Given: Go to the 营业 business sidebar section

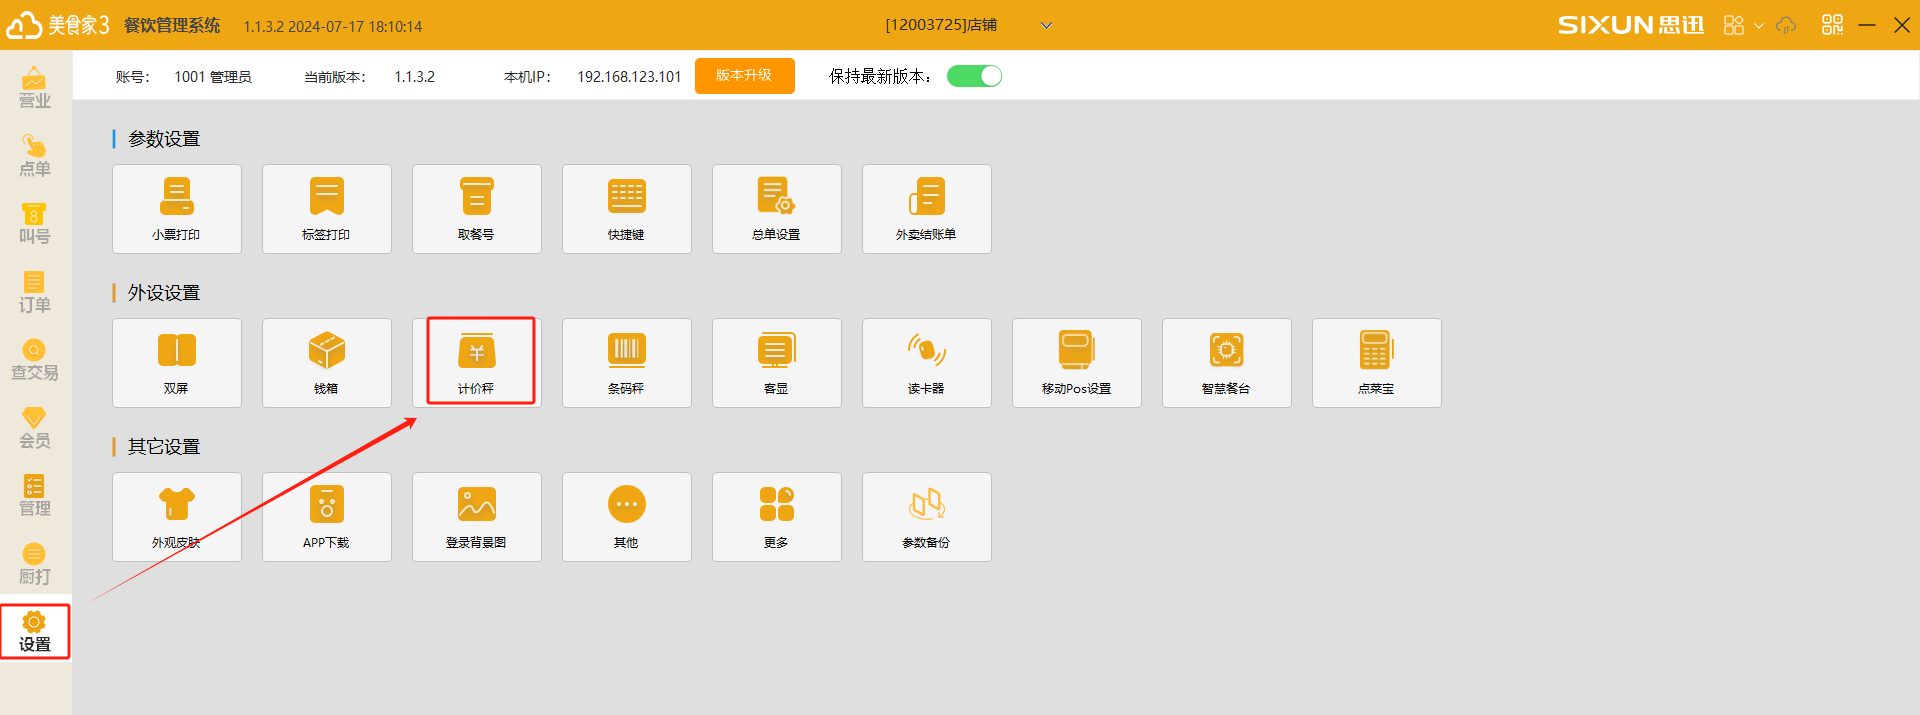Looking at the screenshot, I should [x=35, y=88].
